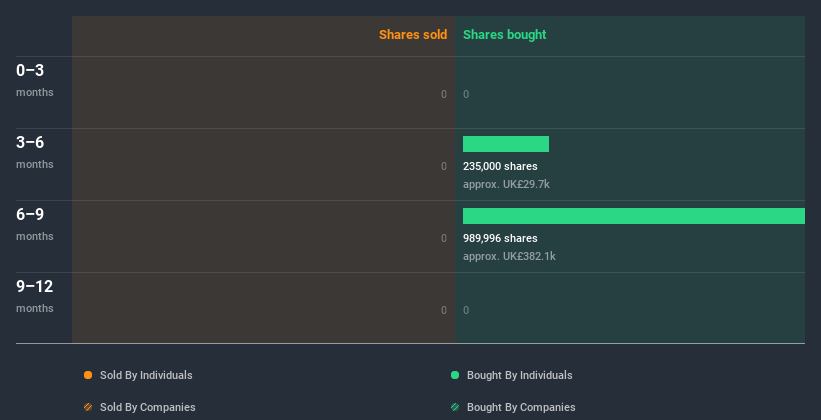This screenshot has width=821, height=420.
Task: Click the green Bought By Individuals legend dot
Action: click(x=455, y=375)
